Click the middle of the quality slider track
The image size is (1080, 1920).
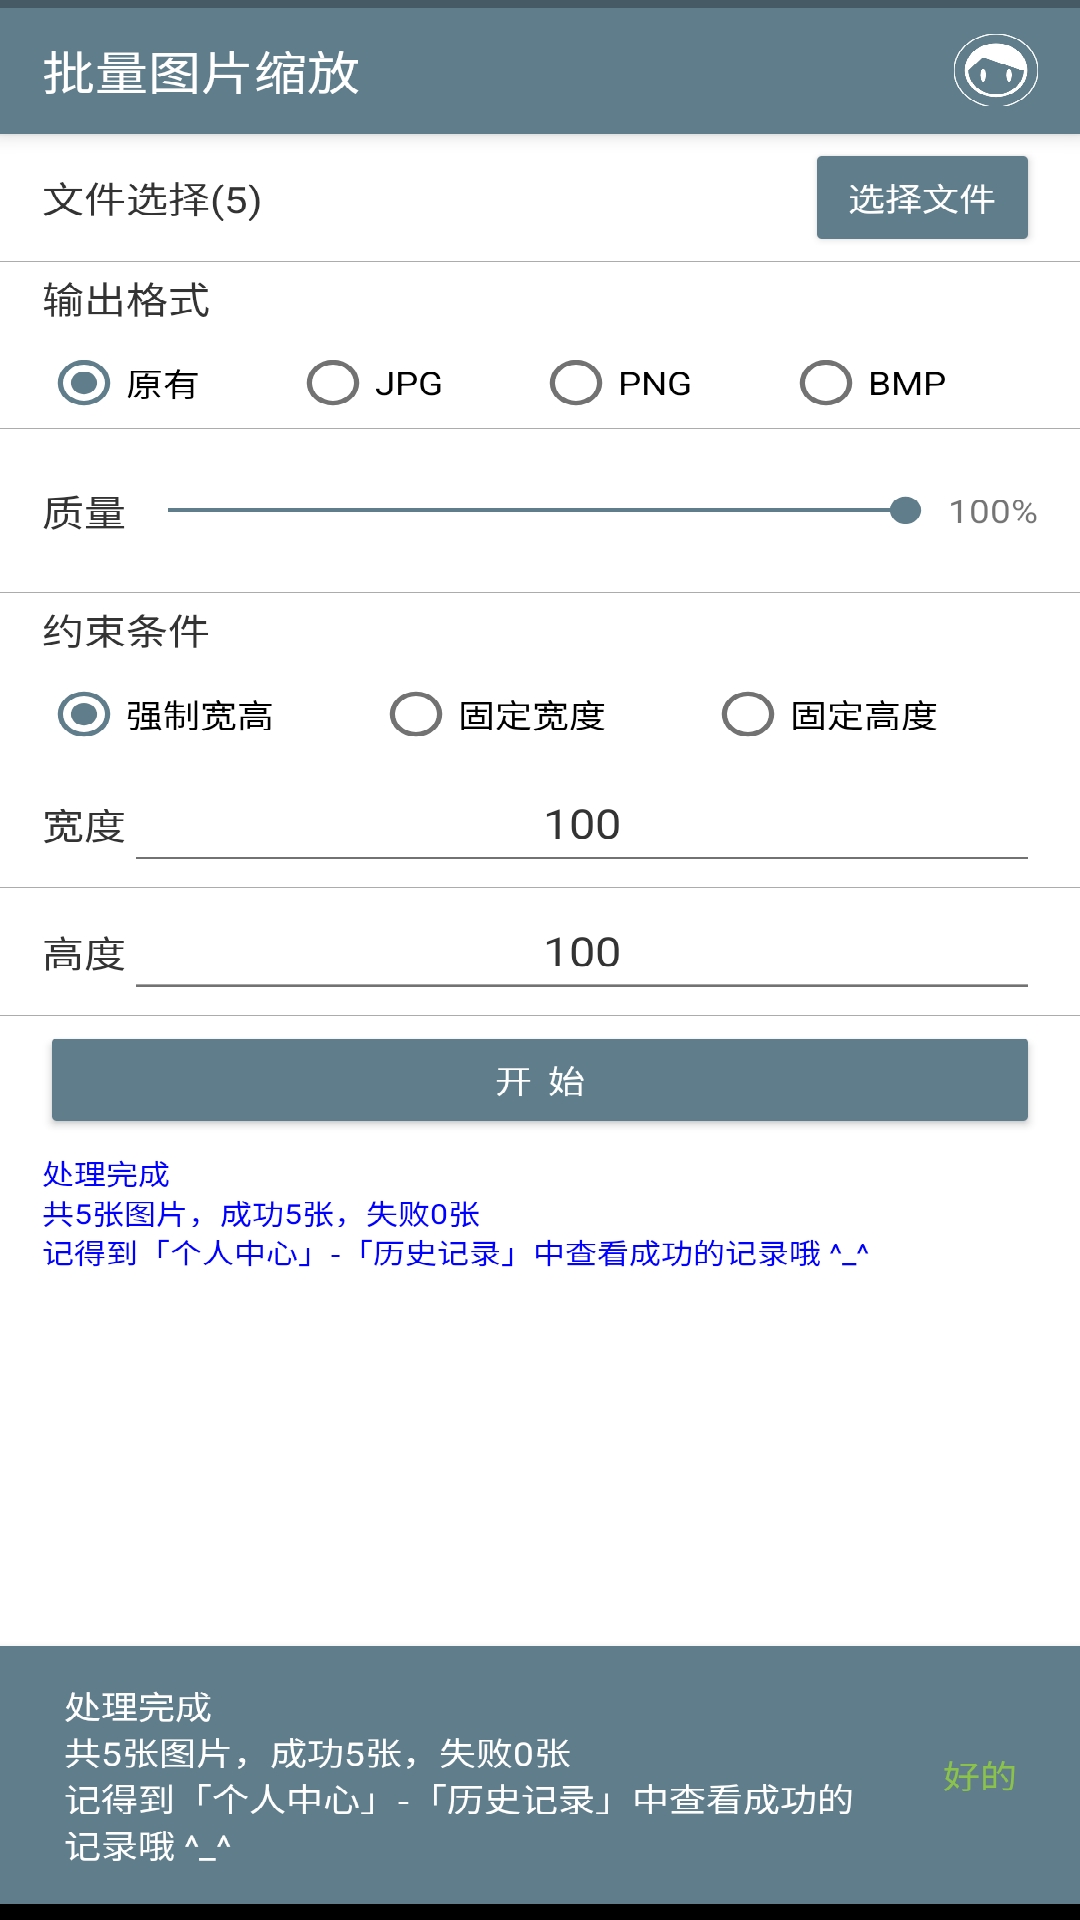(x=536, y=511)
